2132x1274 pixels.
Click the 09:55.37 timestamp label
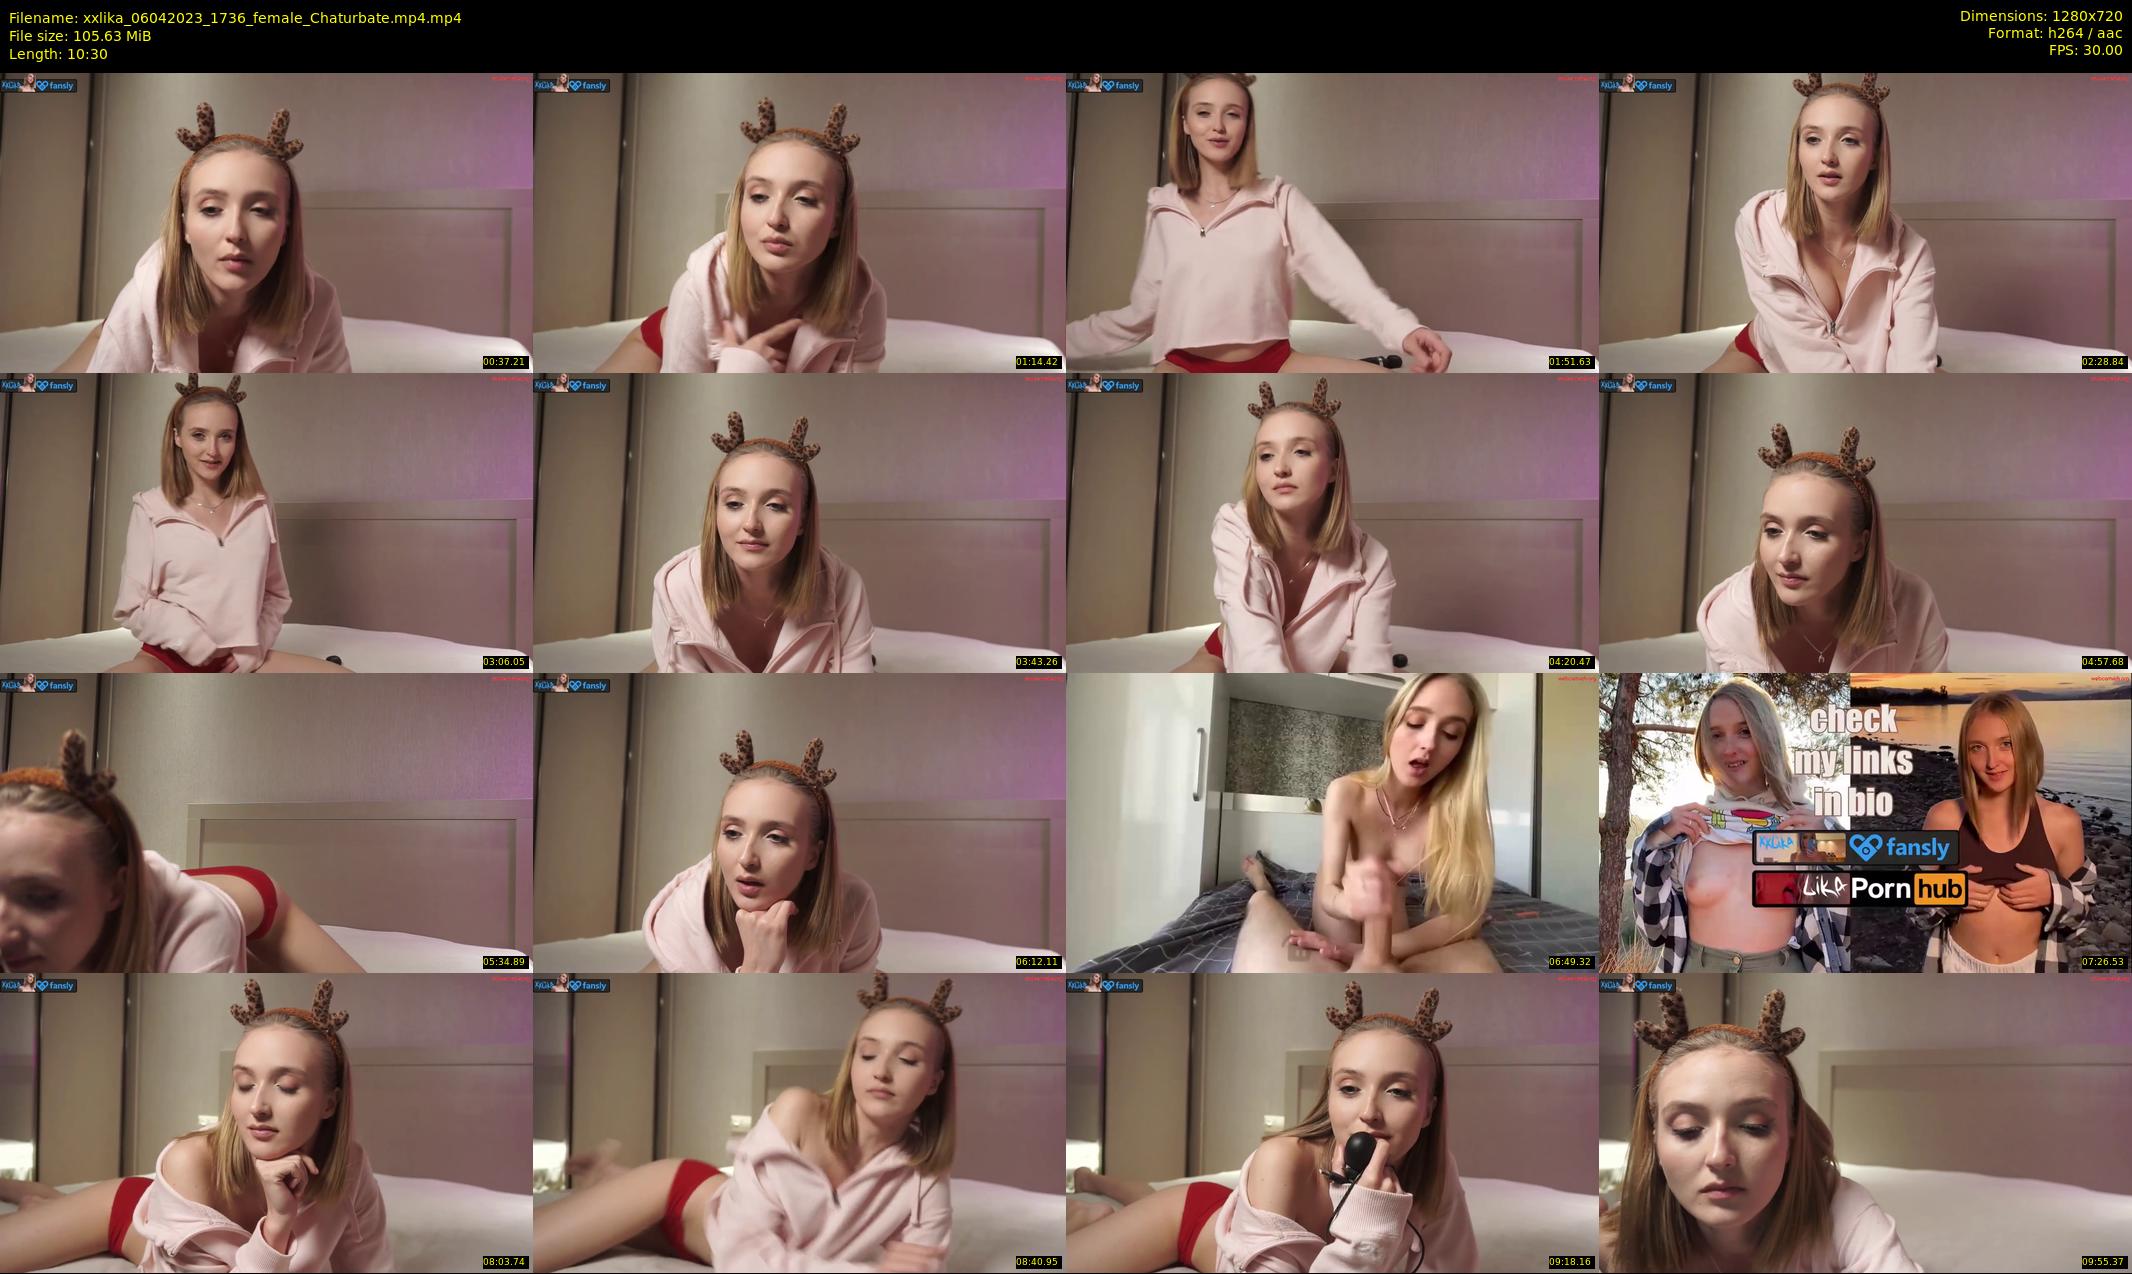(2104, 1262)
